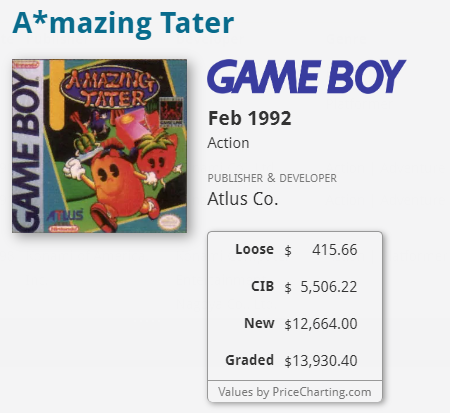
Task: Select the Feb 1992 release date
Action: click(x=249, y=118)
